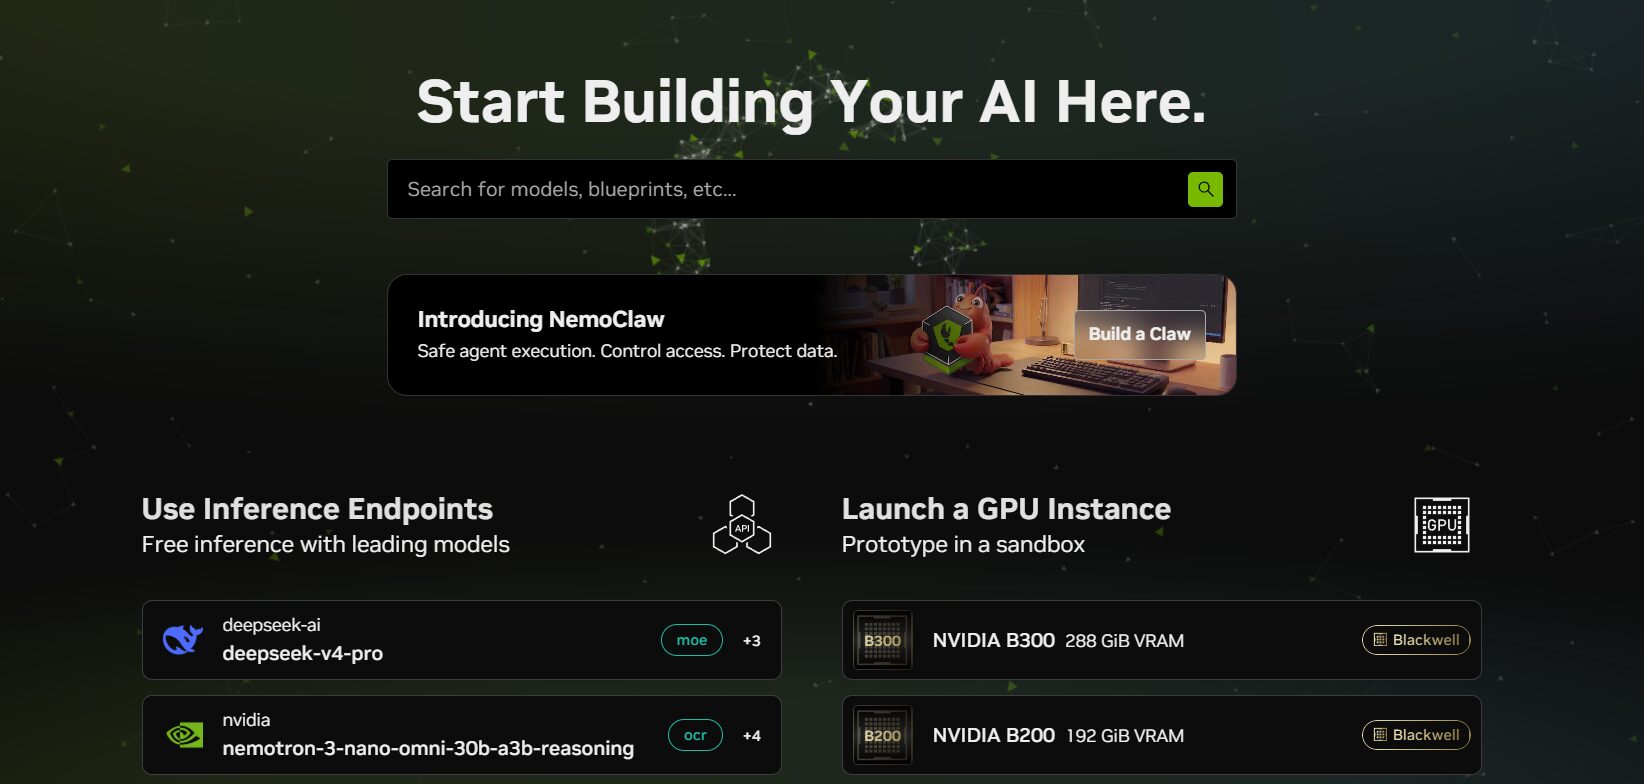Select Blackwell badge on the B300 row

(1416, 640)
